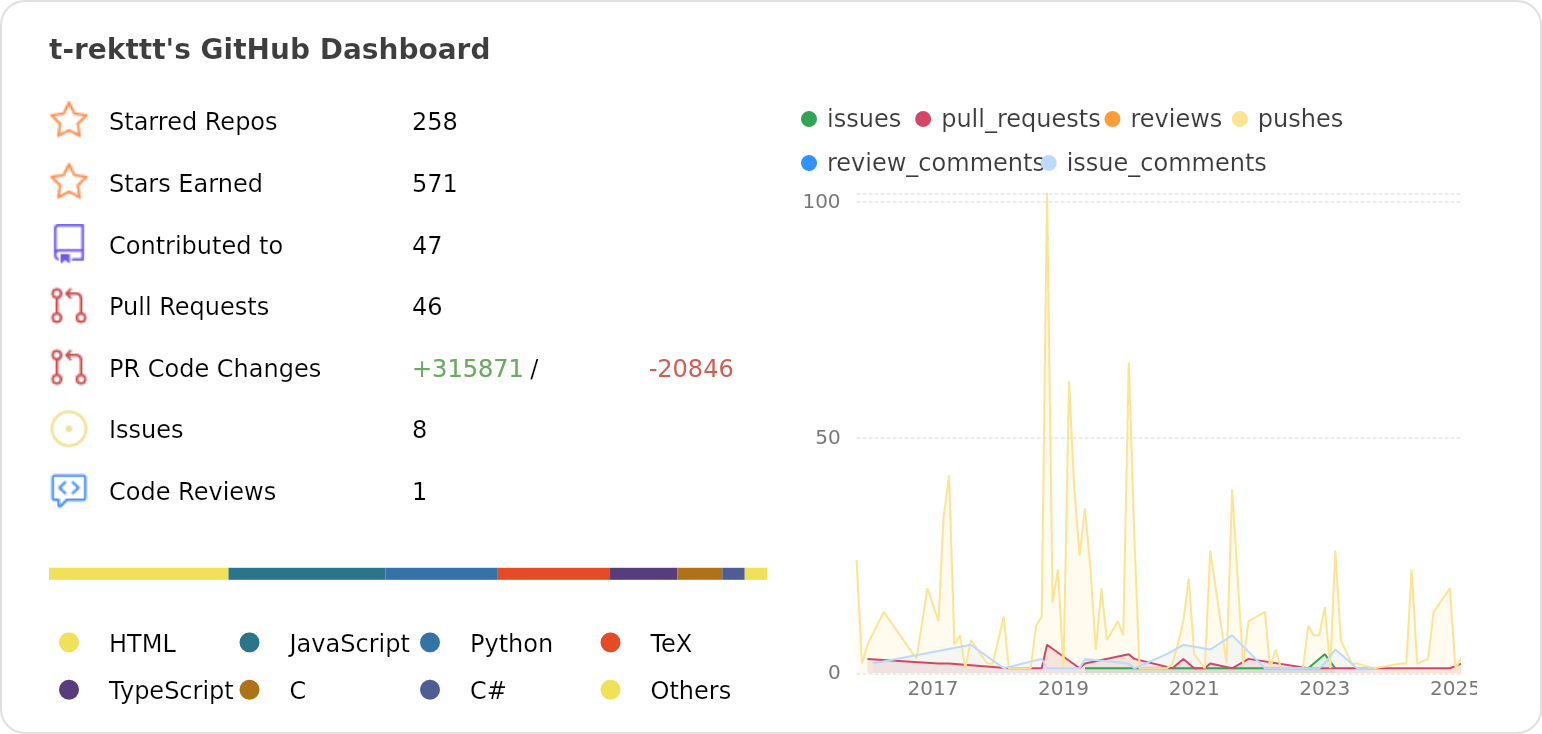Toggle the pushes series legend label
This screenshot has width=1542, height=734.
[1300, 119]
